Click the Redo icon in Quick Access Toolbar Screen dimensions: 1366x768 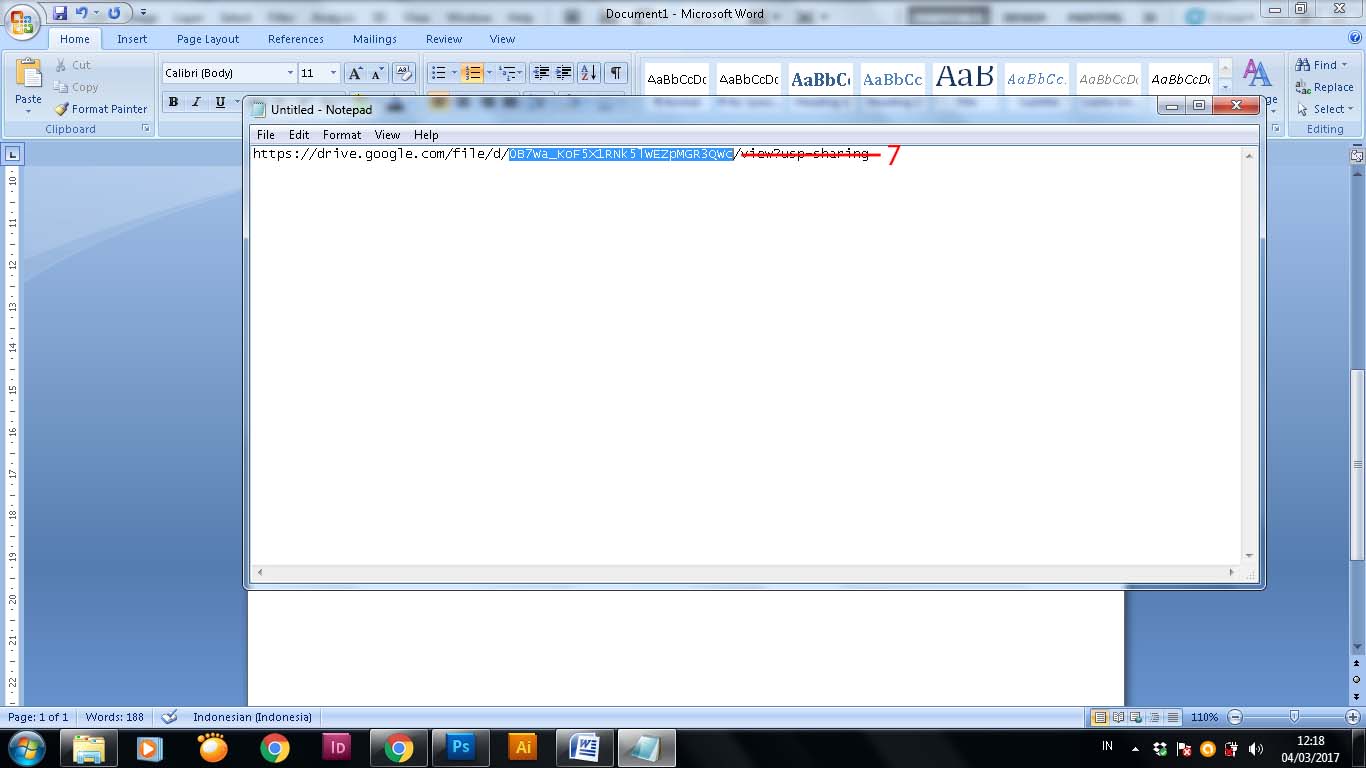(x=114, y=13)
